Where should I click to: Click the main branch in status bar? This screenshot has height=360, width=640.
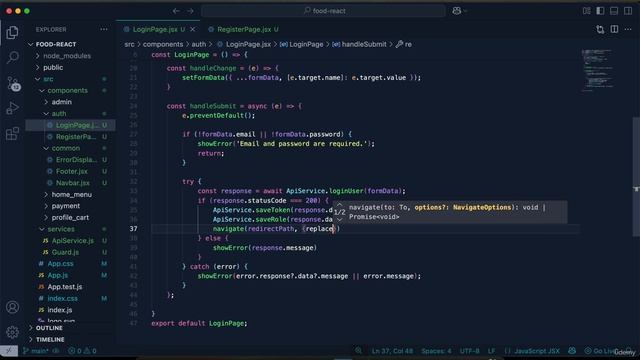tap(36, 351)
